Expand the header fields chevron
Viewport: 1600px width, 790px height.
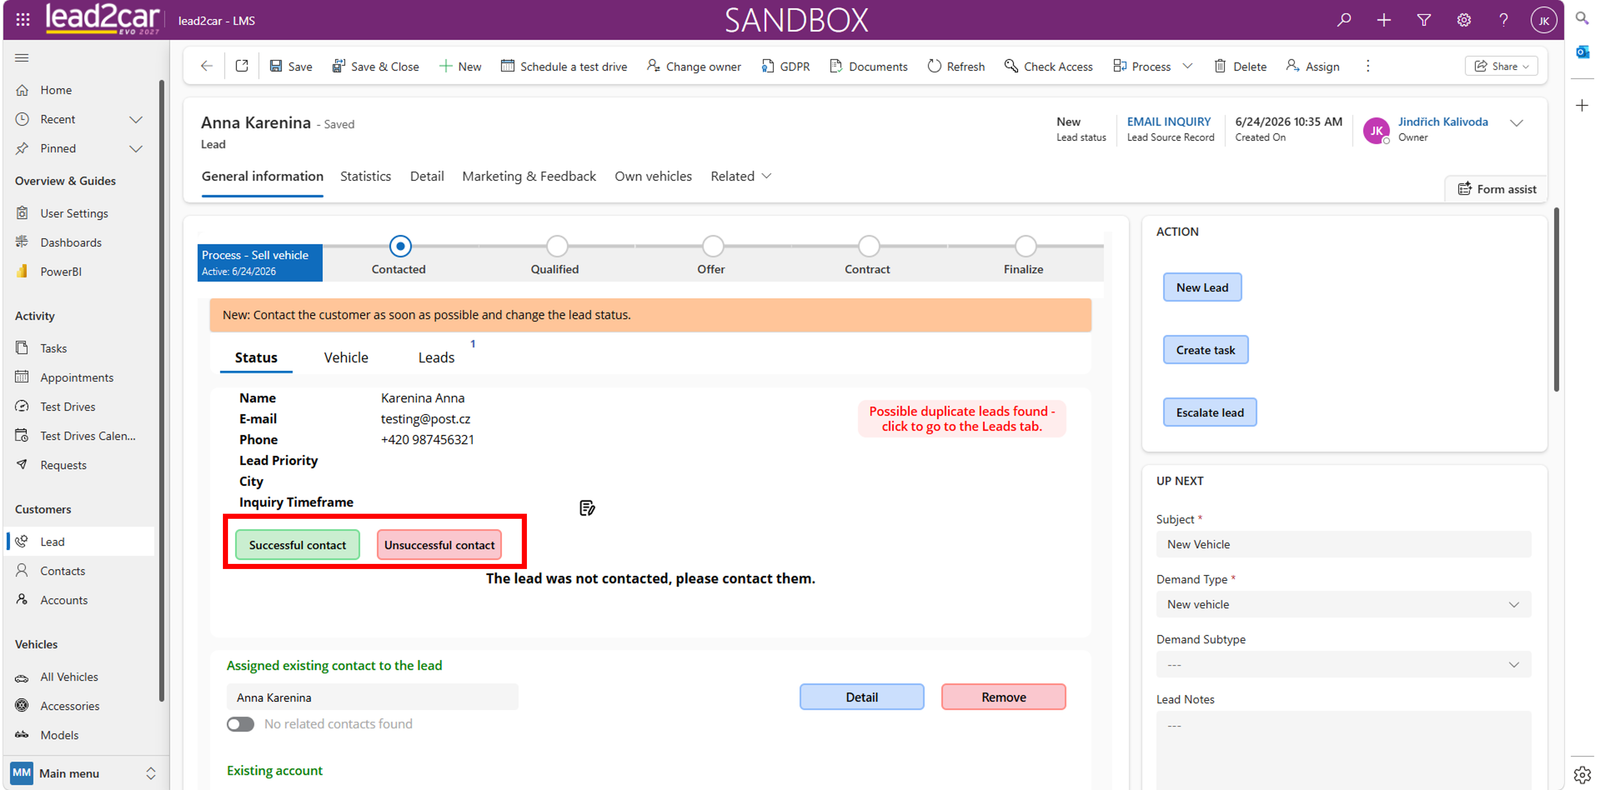1516,123
